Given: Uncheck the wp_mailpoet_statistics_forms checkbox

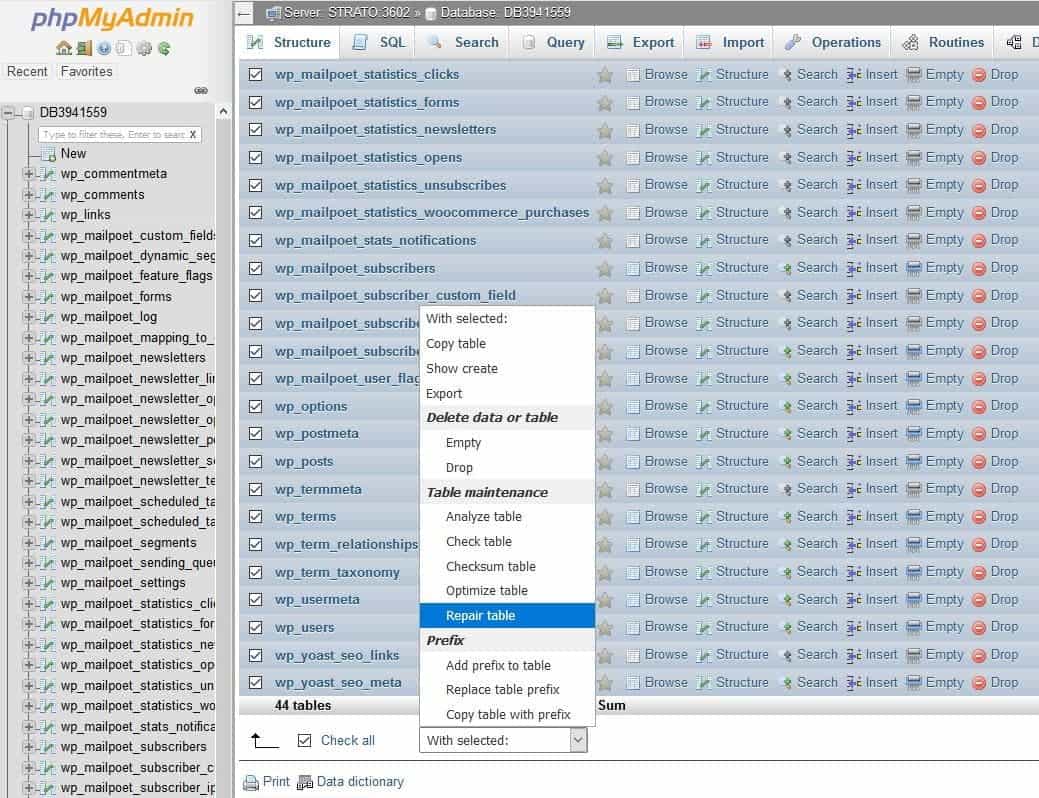Looking at the screenshot, I should [255, 102].
